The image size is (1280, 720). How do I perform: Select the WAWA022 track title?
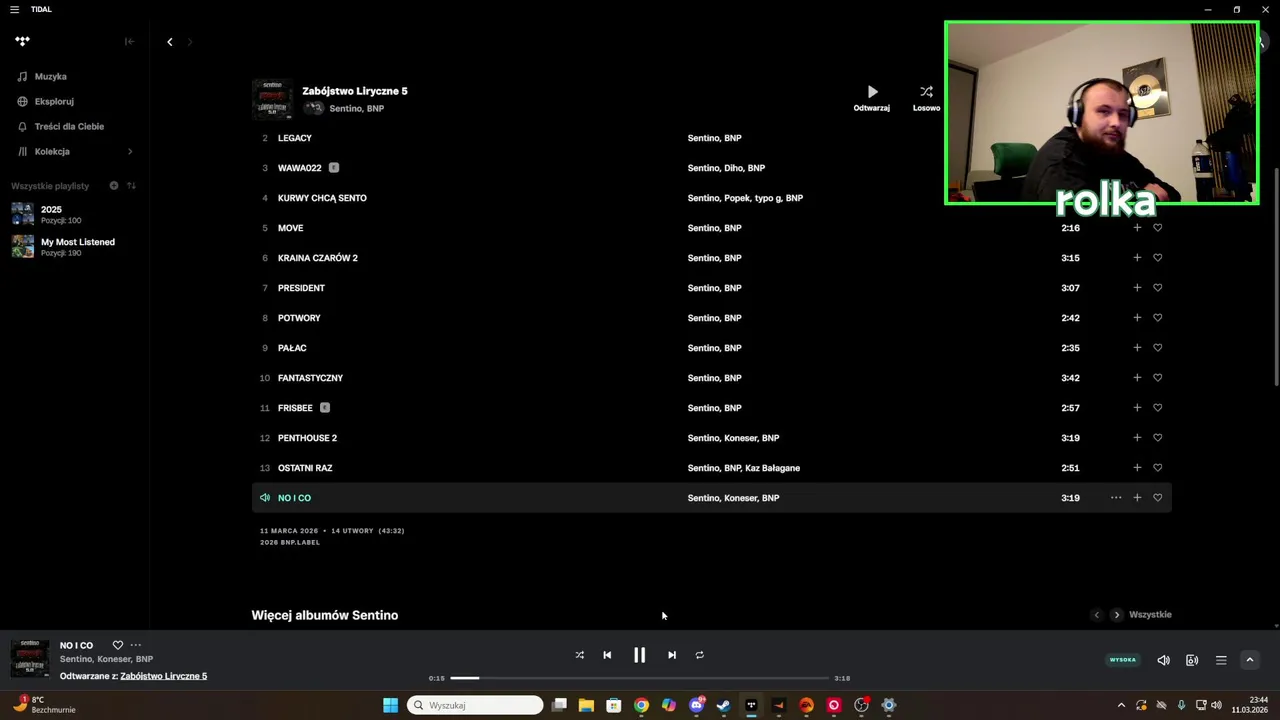click(x=300, y=168)
